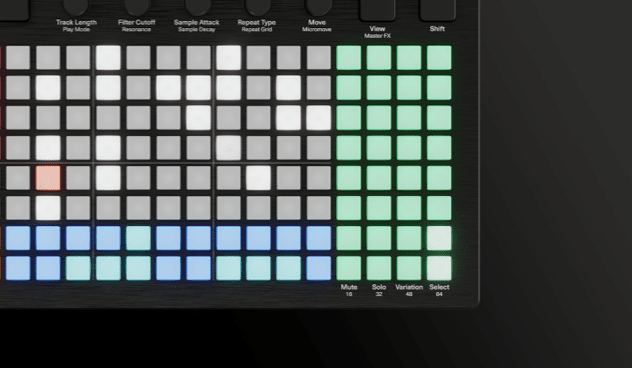Tap the blue pad directly below the lone teal pad's right neighbor
The height and width of the screenshot is (368, 632).
click(x=168, y=268)
